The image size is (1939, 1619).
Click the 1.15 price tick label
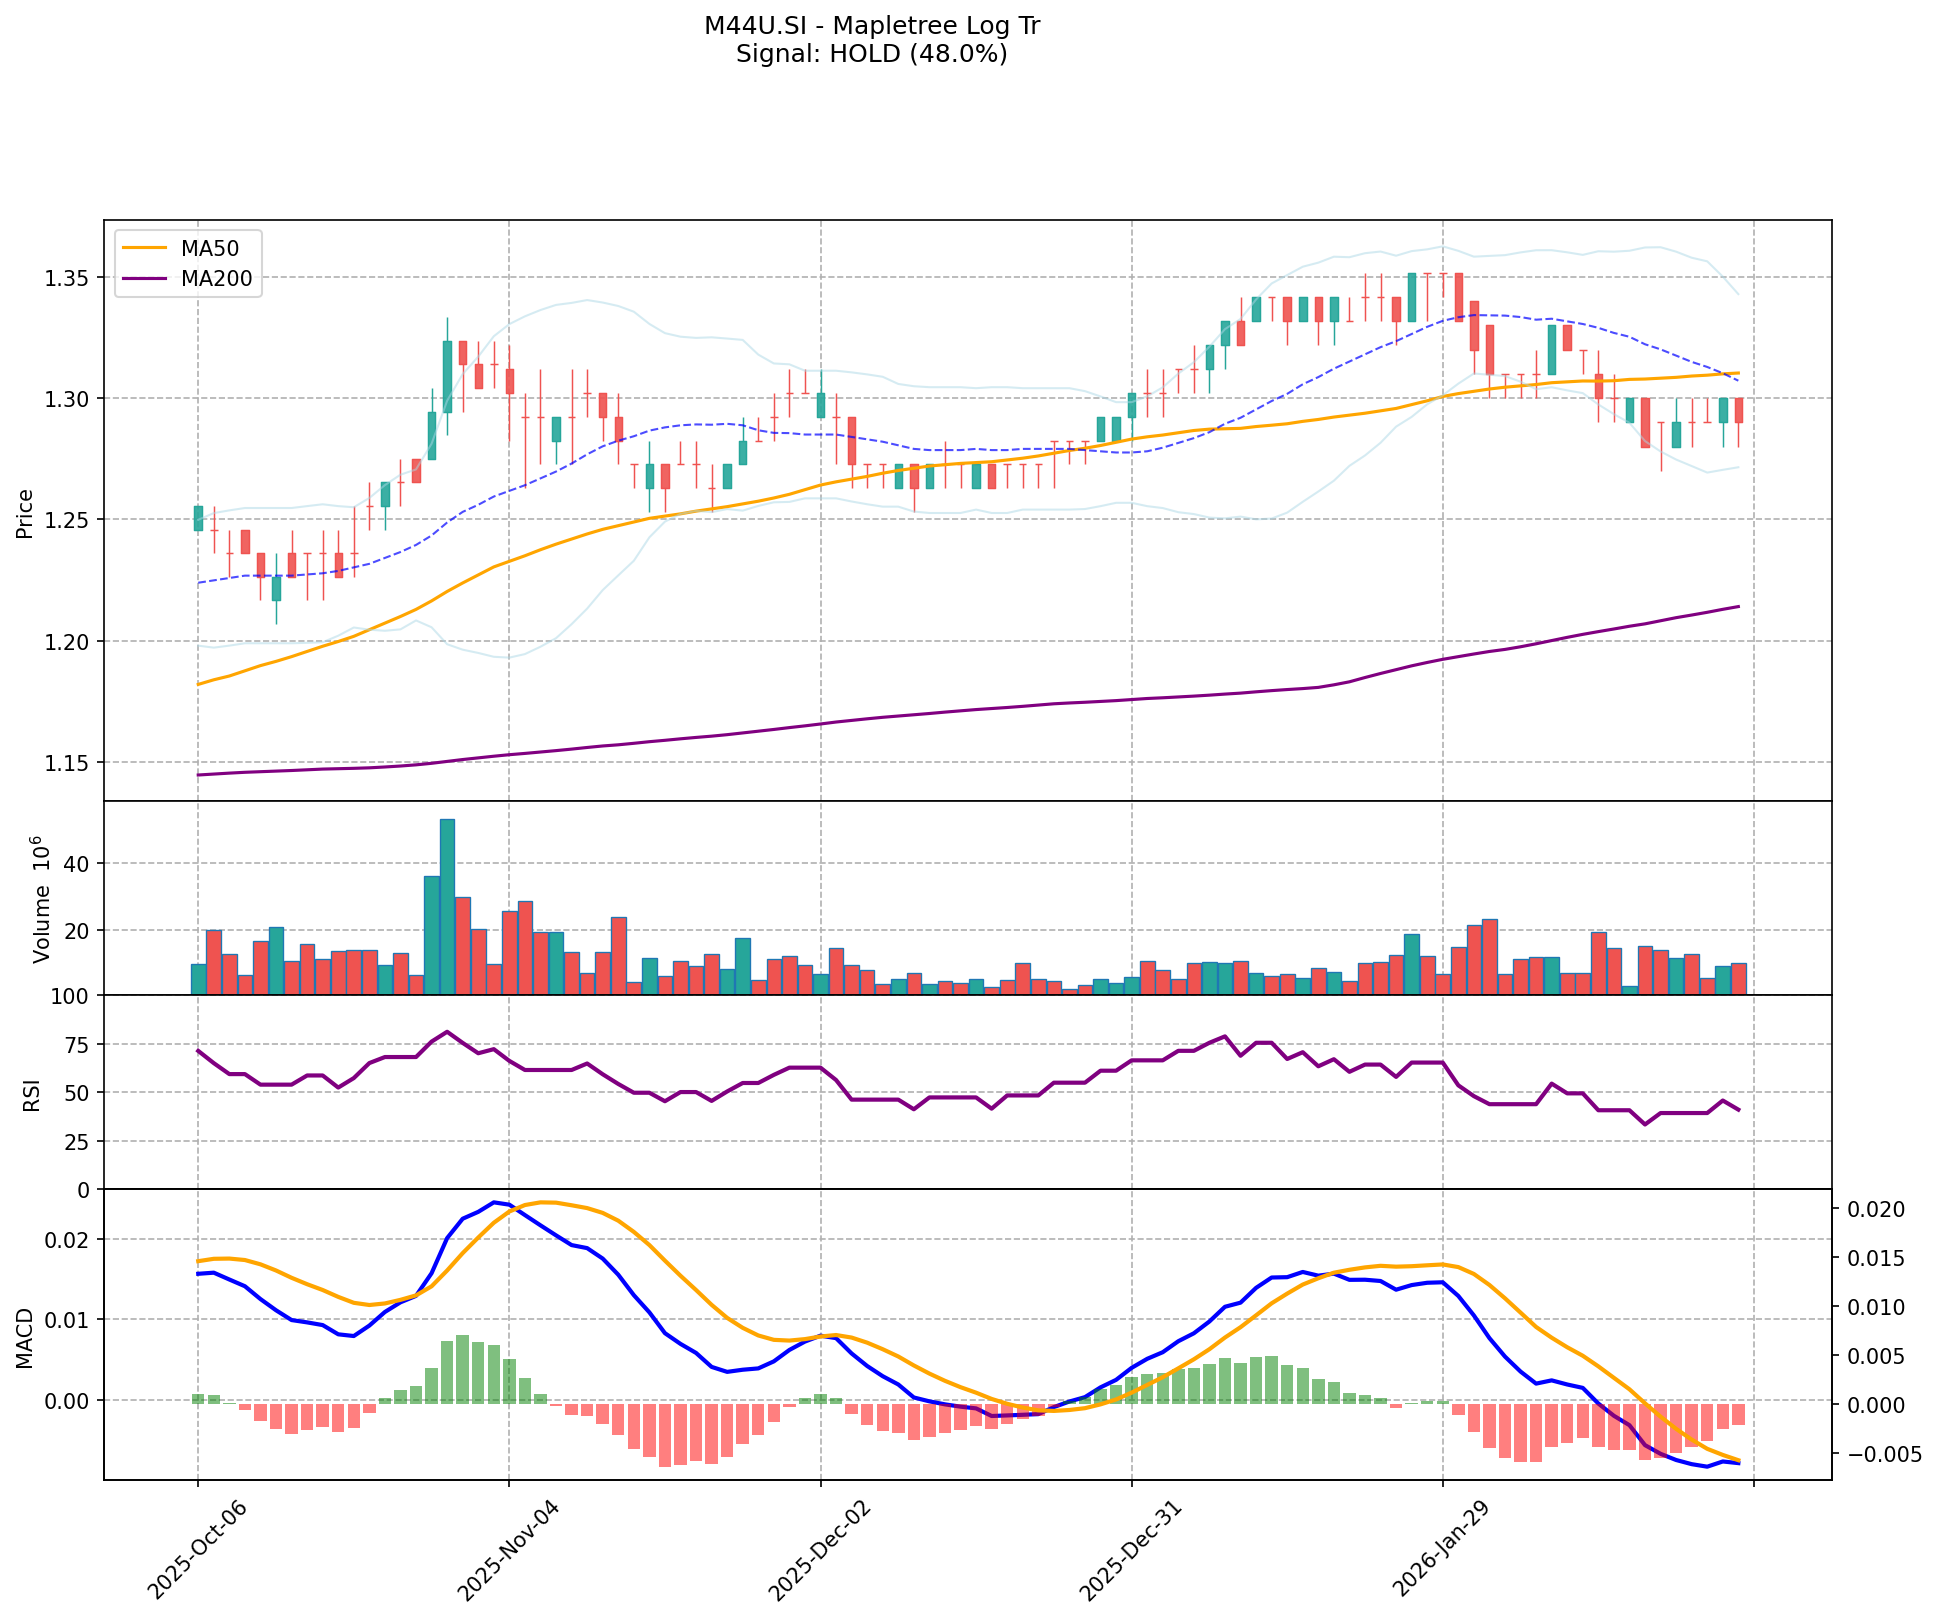tap(68, 763)
